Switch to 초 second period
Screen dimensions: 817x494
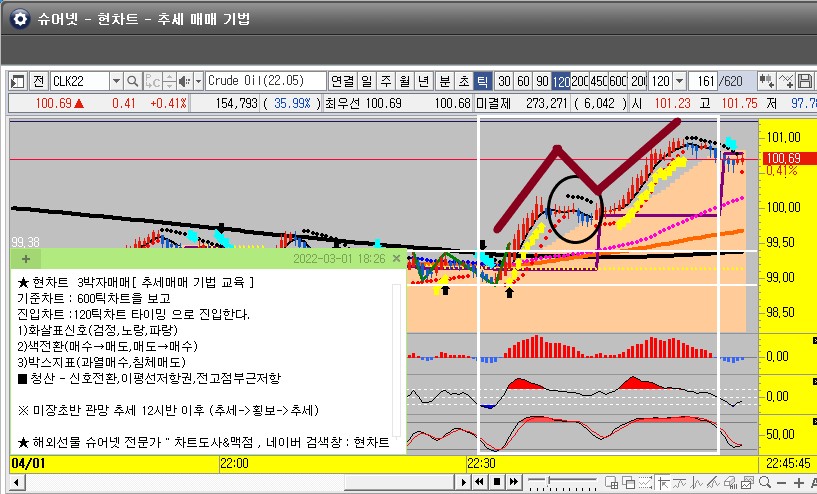tap(464, 81)
